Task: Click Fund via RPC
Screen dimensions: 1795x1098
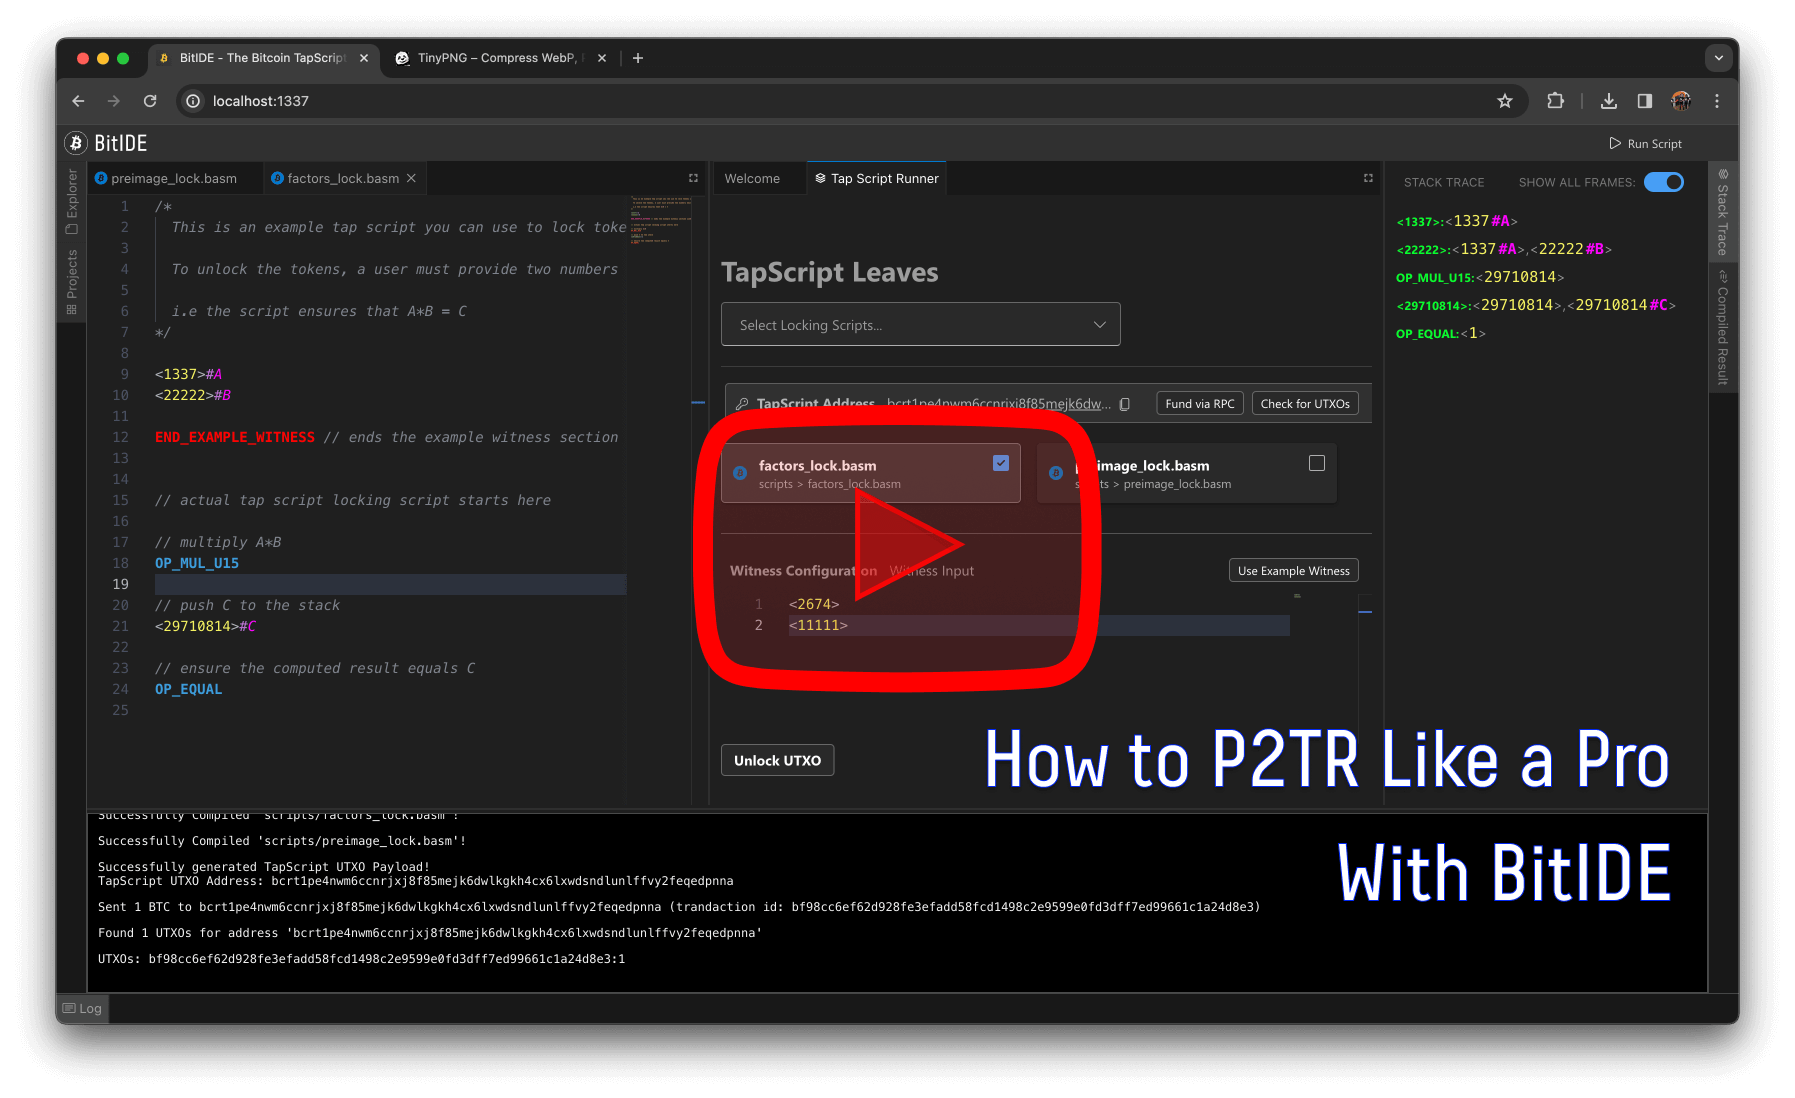Action: coord(1200,403)
